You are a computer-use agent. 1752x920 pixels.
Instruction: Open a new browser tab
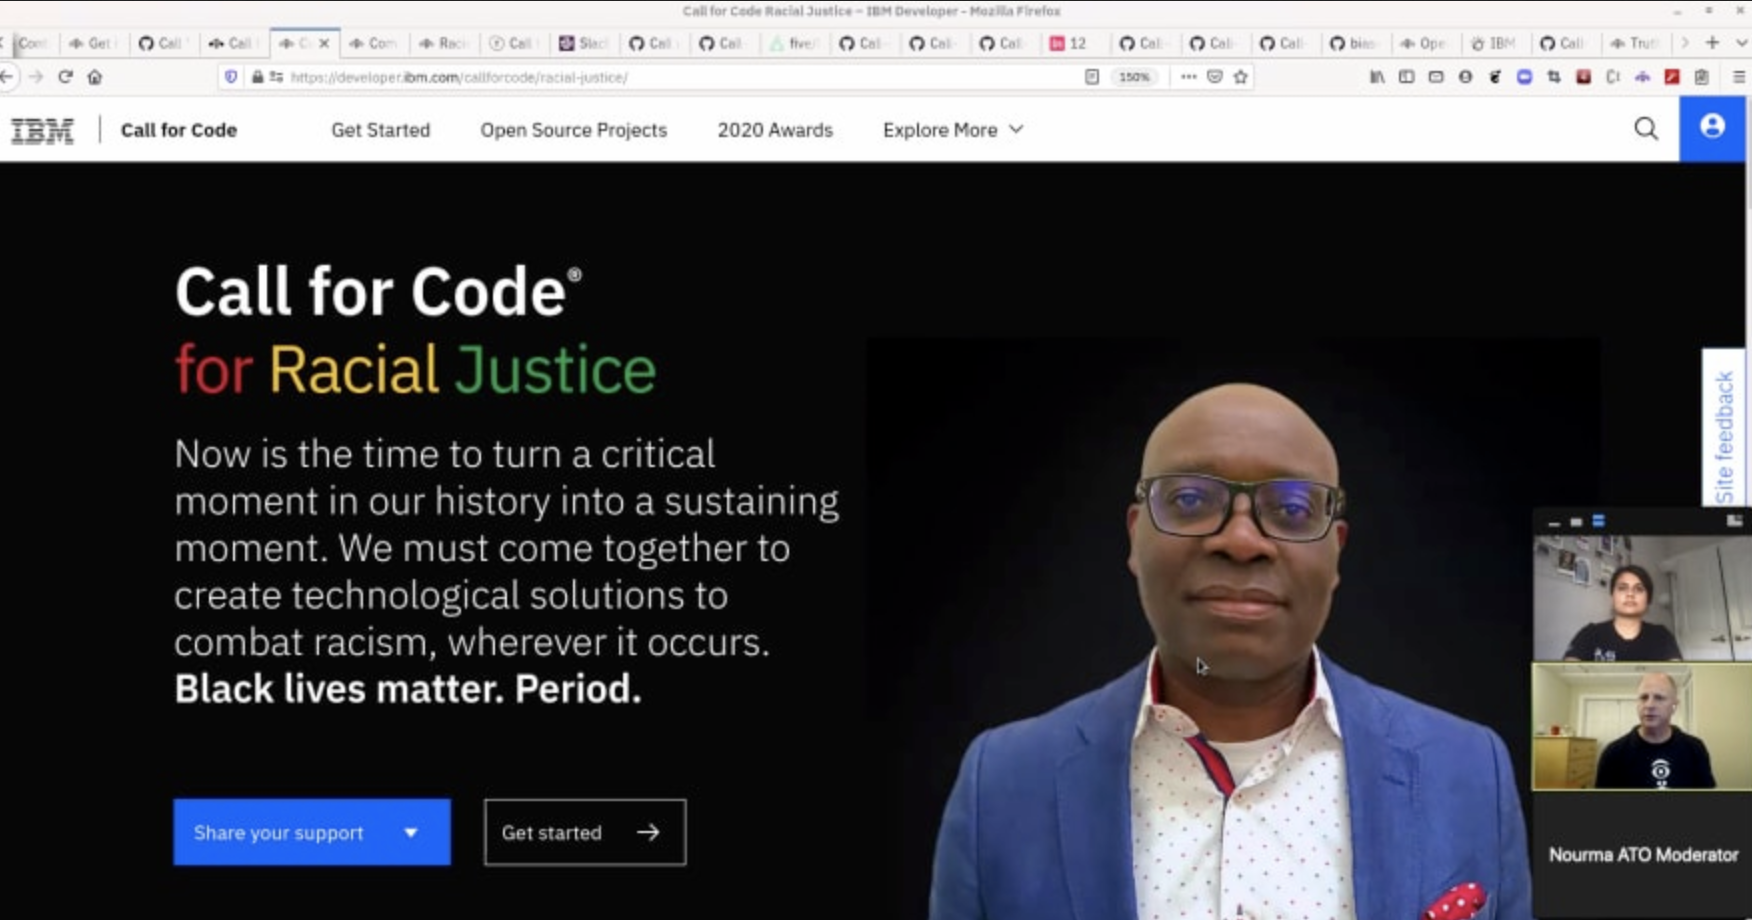(1712, 43)
